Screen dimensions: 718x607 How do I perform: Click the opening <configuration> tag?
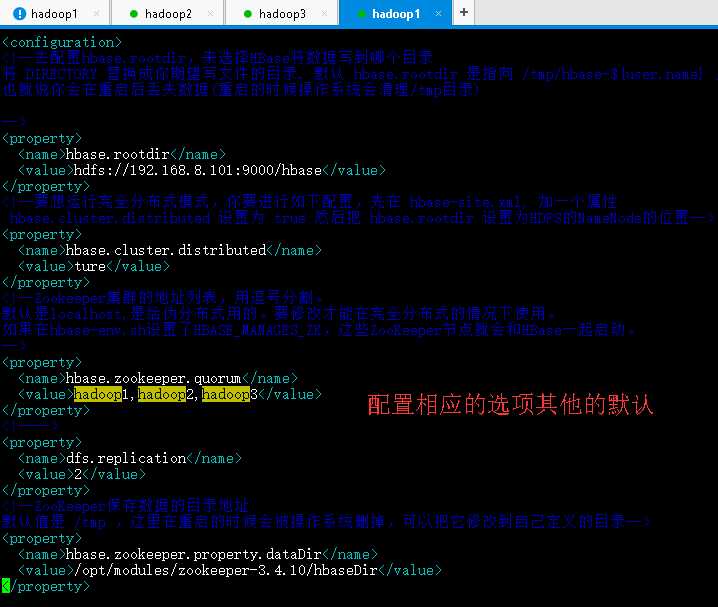[62, 42]
